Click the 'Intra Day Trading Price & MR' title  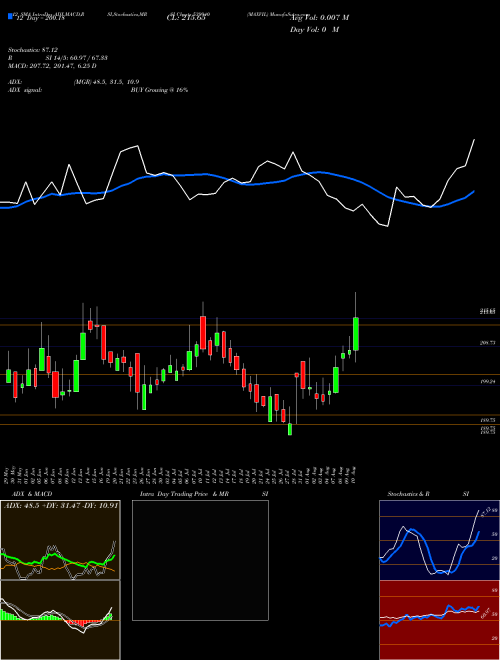click(x=184, y=494)
